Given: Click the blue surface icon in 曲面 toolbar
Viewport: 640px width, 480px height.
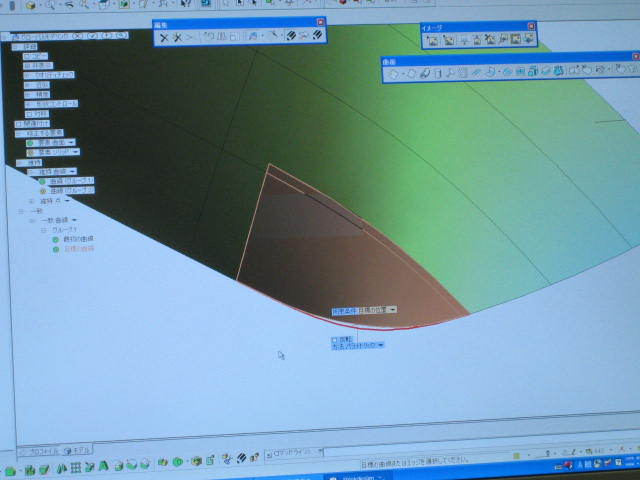Looking at the screenshot, I should tap(558, 71).
